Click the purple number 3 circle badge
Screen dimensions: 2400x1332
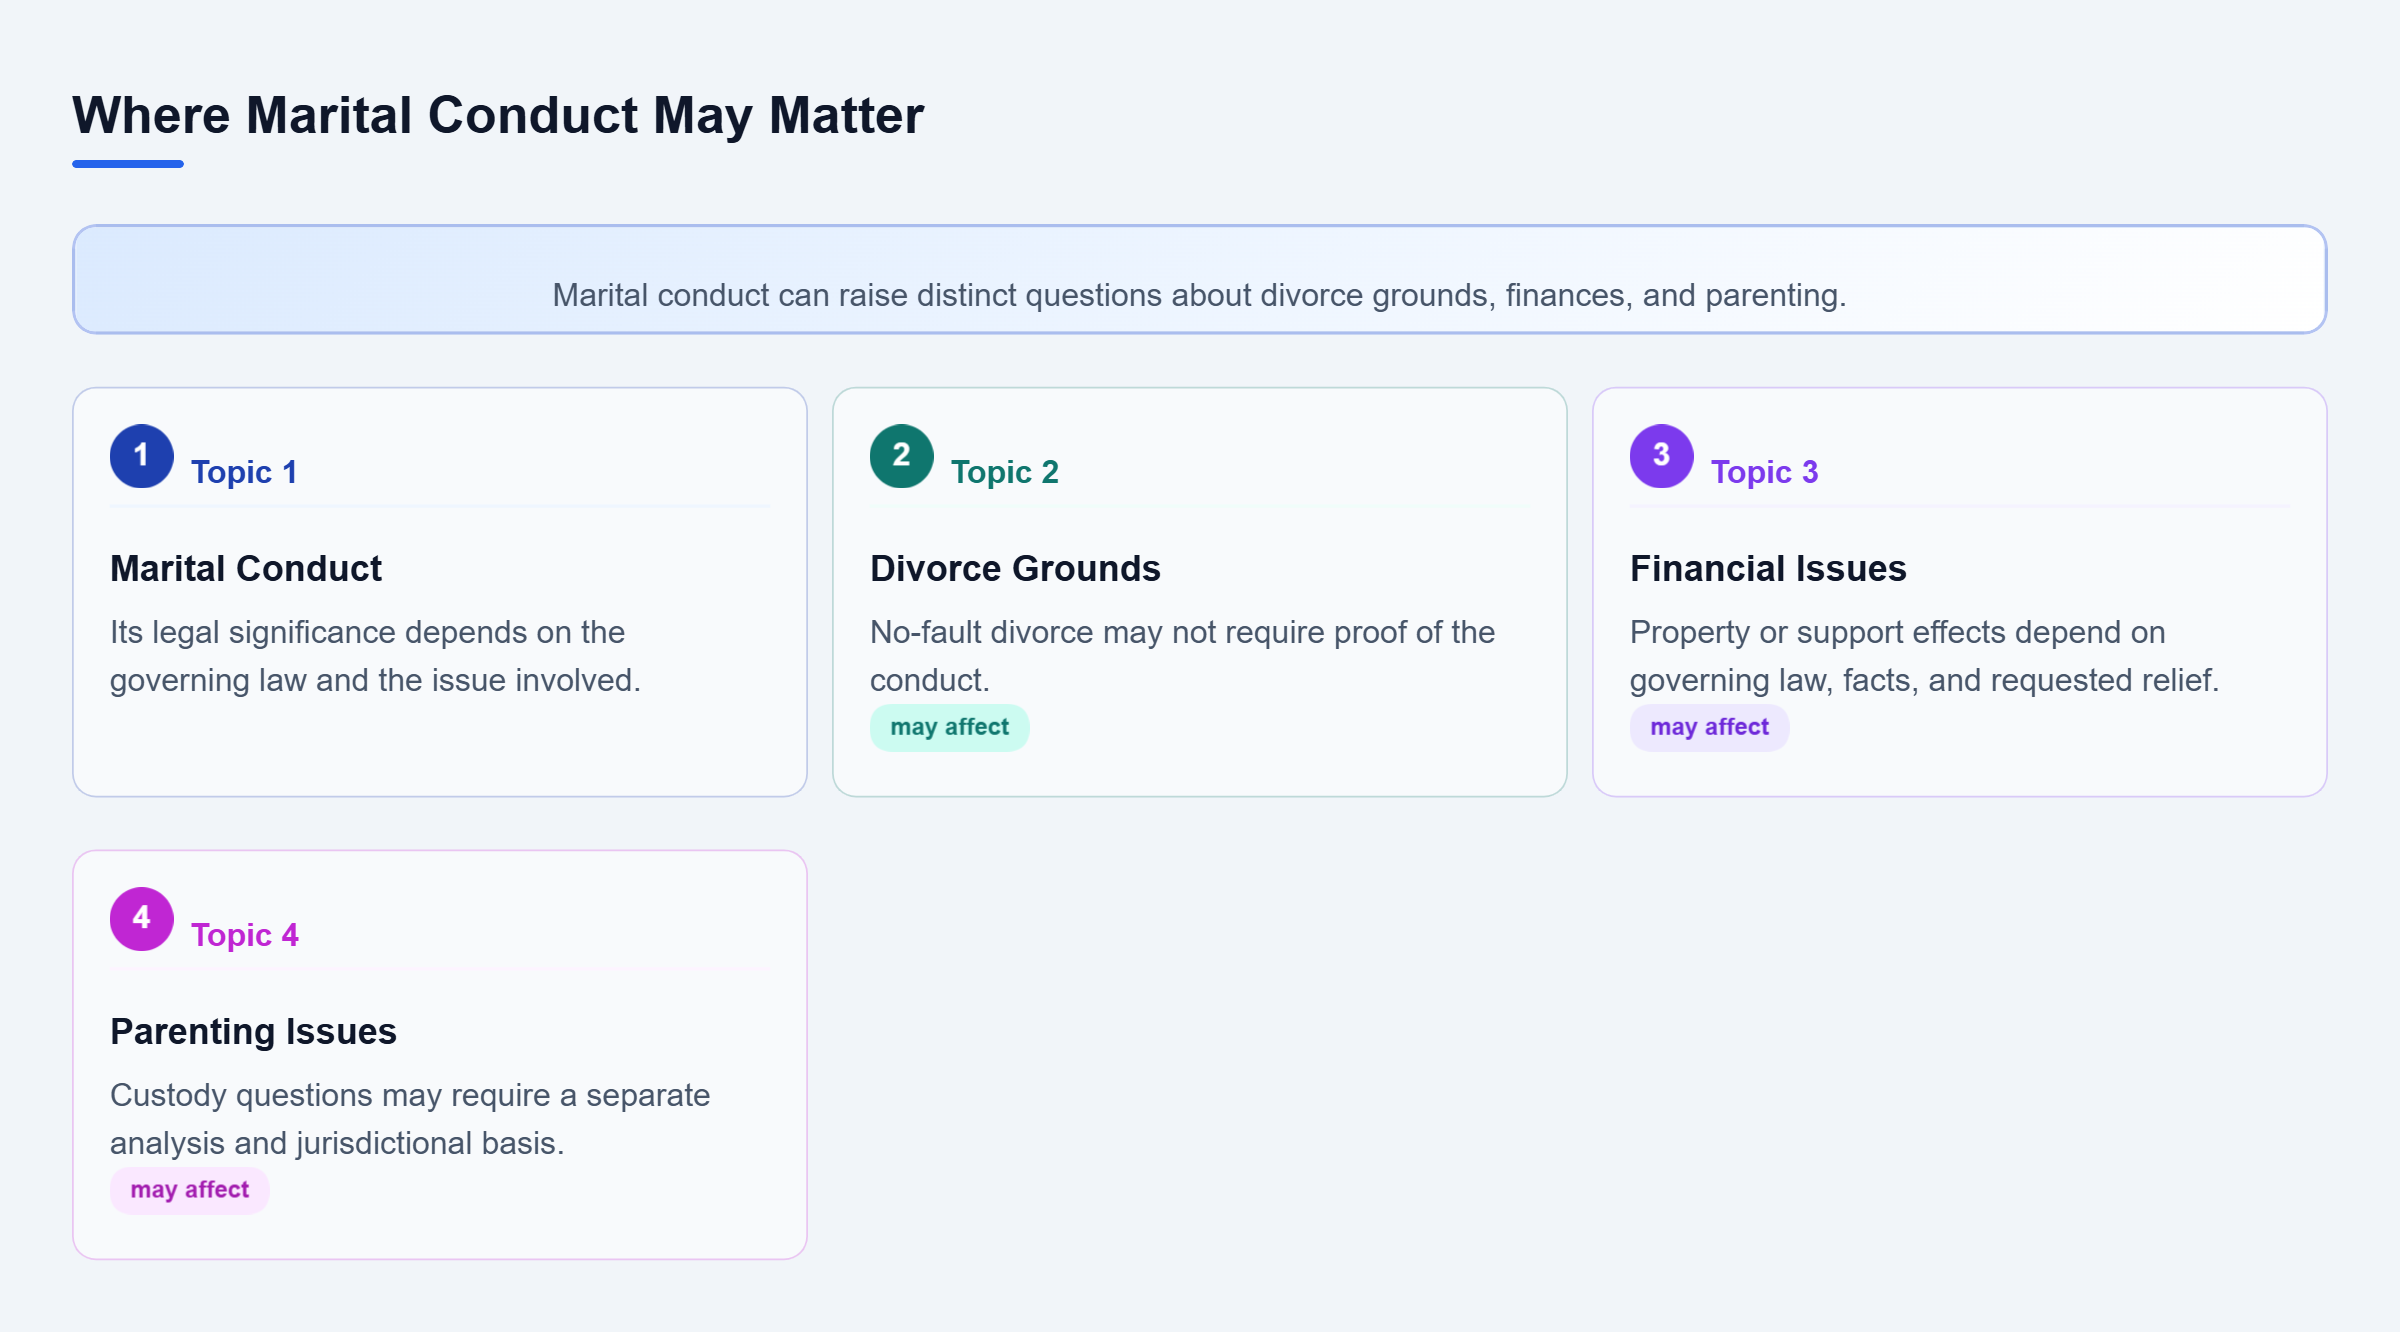tap(1662, 456)
